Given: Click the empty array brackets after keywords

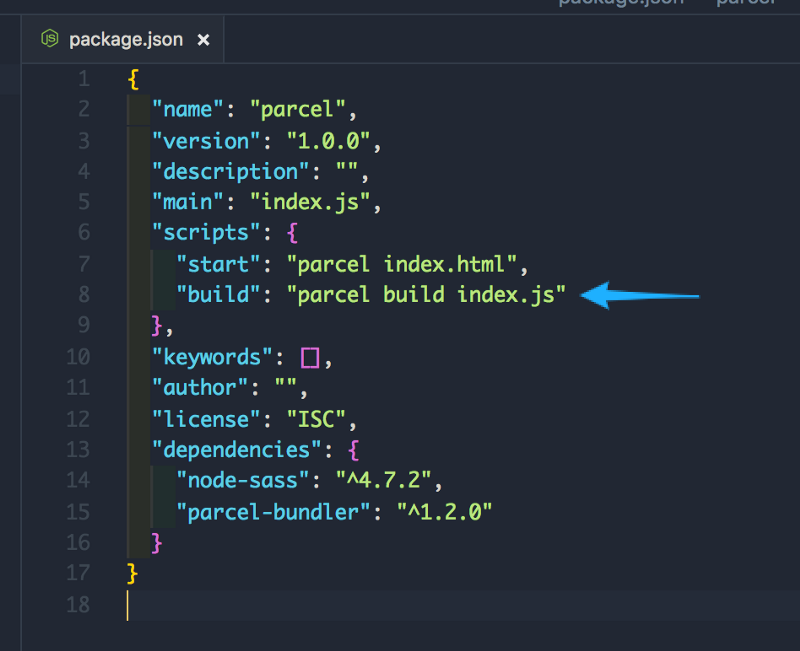Looking at the screenshot, I should tap(310, 357).
